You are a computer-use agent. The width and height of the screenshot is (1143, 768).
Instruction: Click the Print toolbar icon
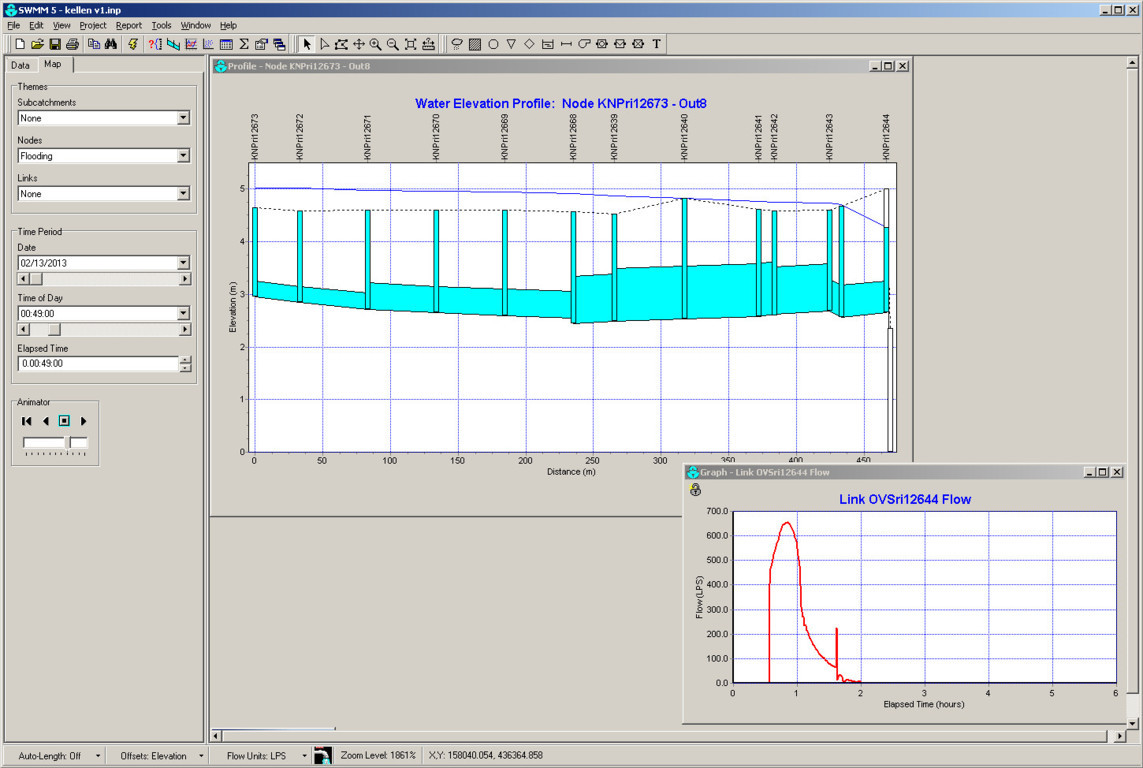point(73,44)
